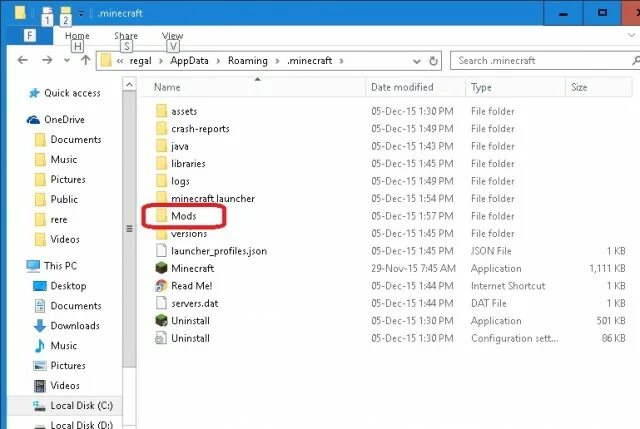Click the launcher_profiles.json file icon
The width and height of the screenshot is (640, 429).
pos(162,251)
